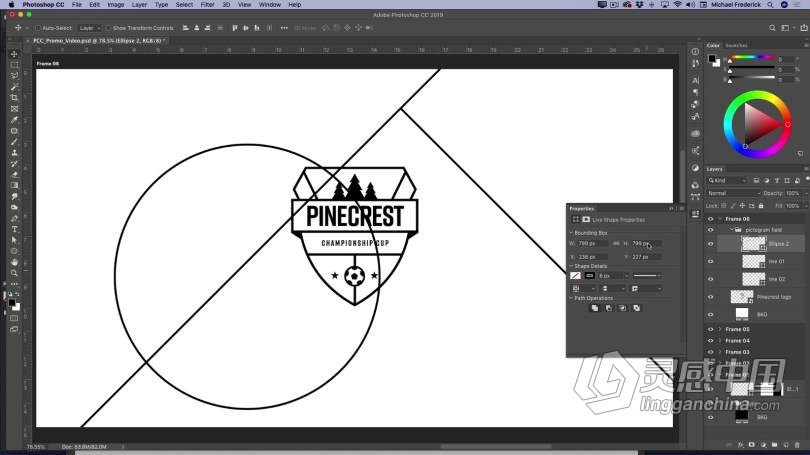The width and height of the screenshot is (810, 455).
Task: Enable the Auto-Select checkbox
Action: coord(37,28)
